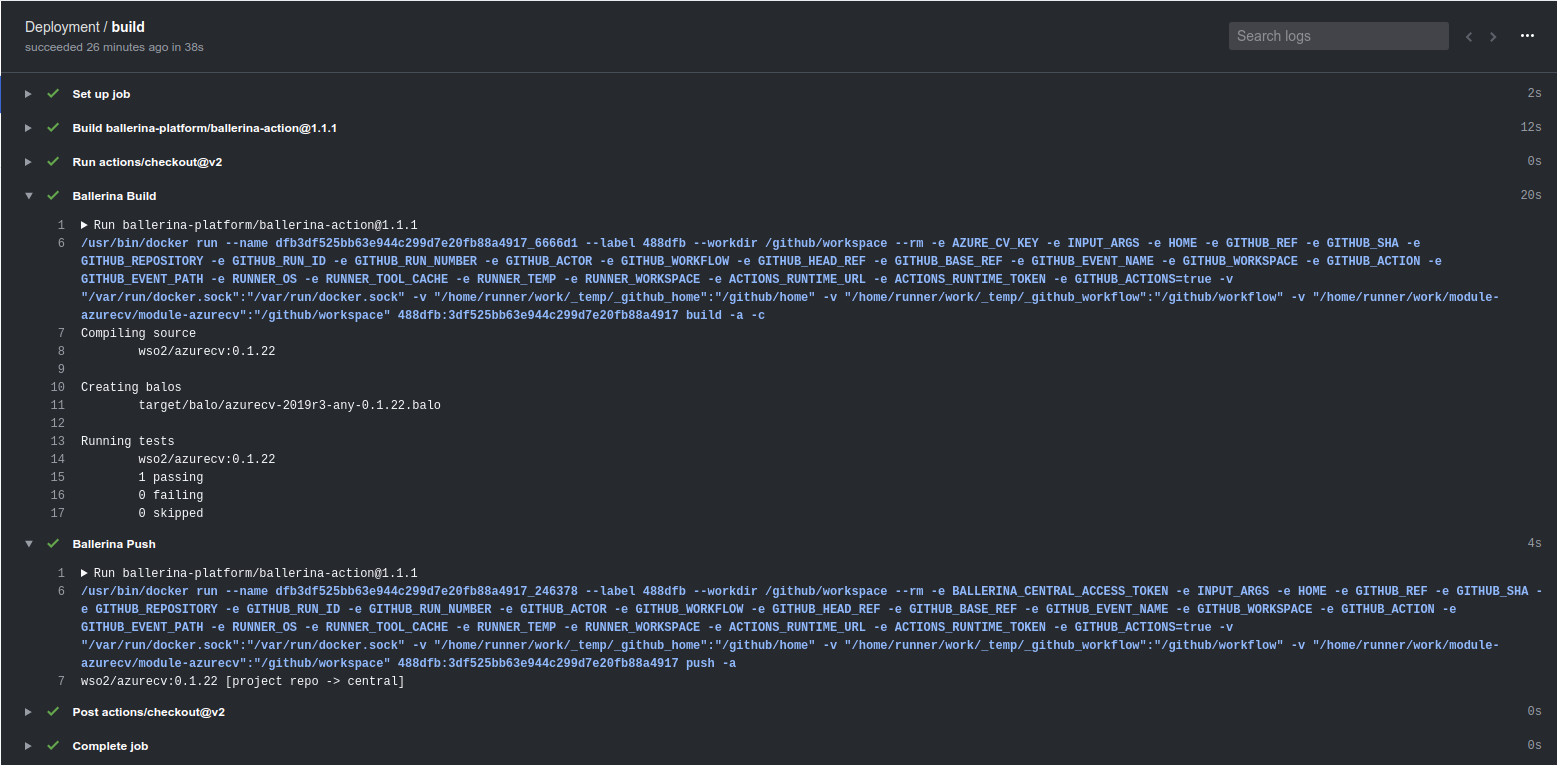Collapse the Ballerina Push step
1557x765 pixels.
click(x=28, y=544)
